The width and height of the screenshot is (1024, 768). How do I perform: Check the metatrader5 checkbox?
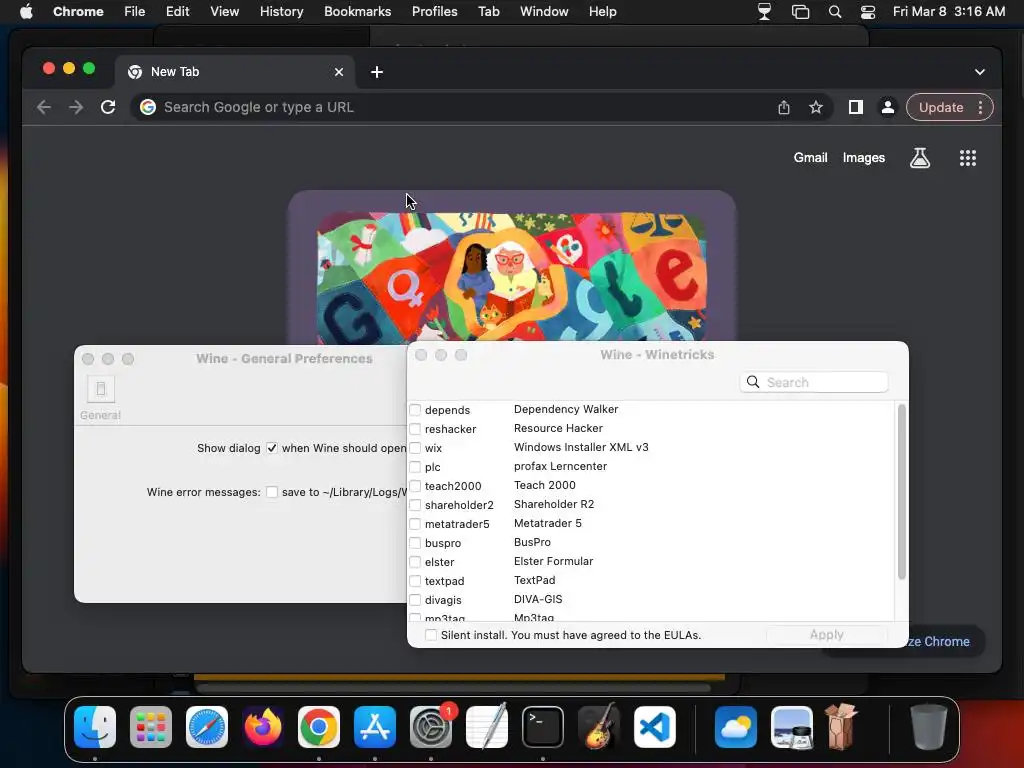(415, 524)
